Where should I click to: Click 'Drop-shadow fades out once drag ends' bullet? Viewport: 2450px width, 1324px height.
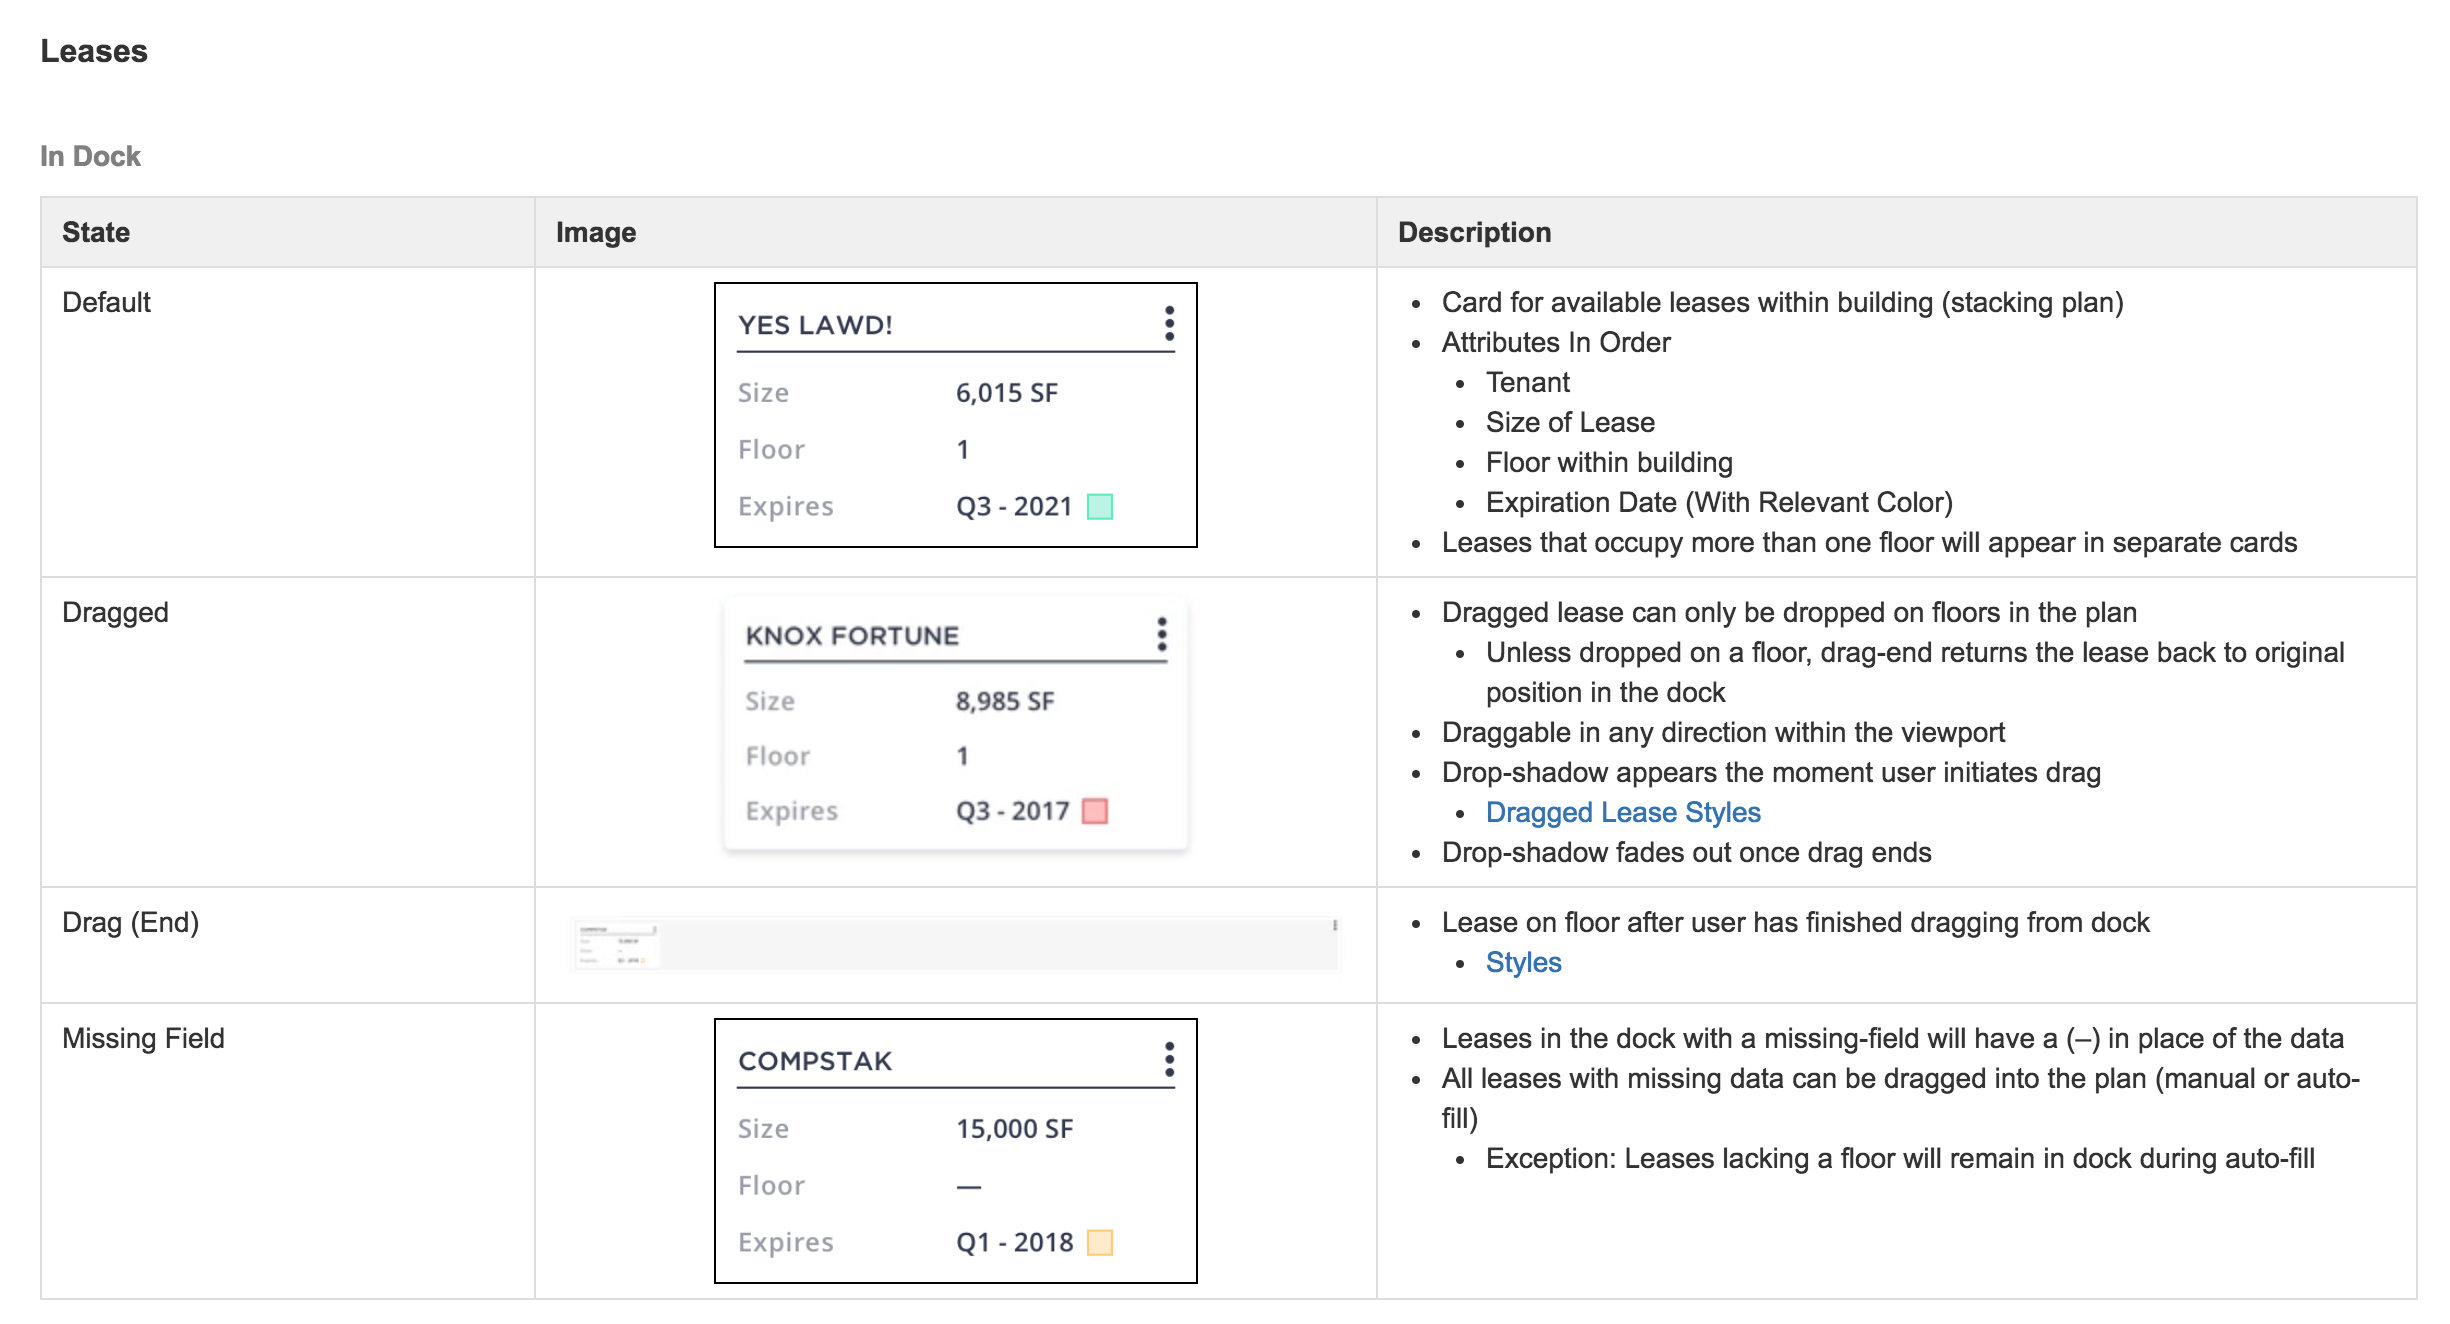[1686, 852]
